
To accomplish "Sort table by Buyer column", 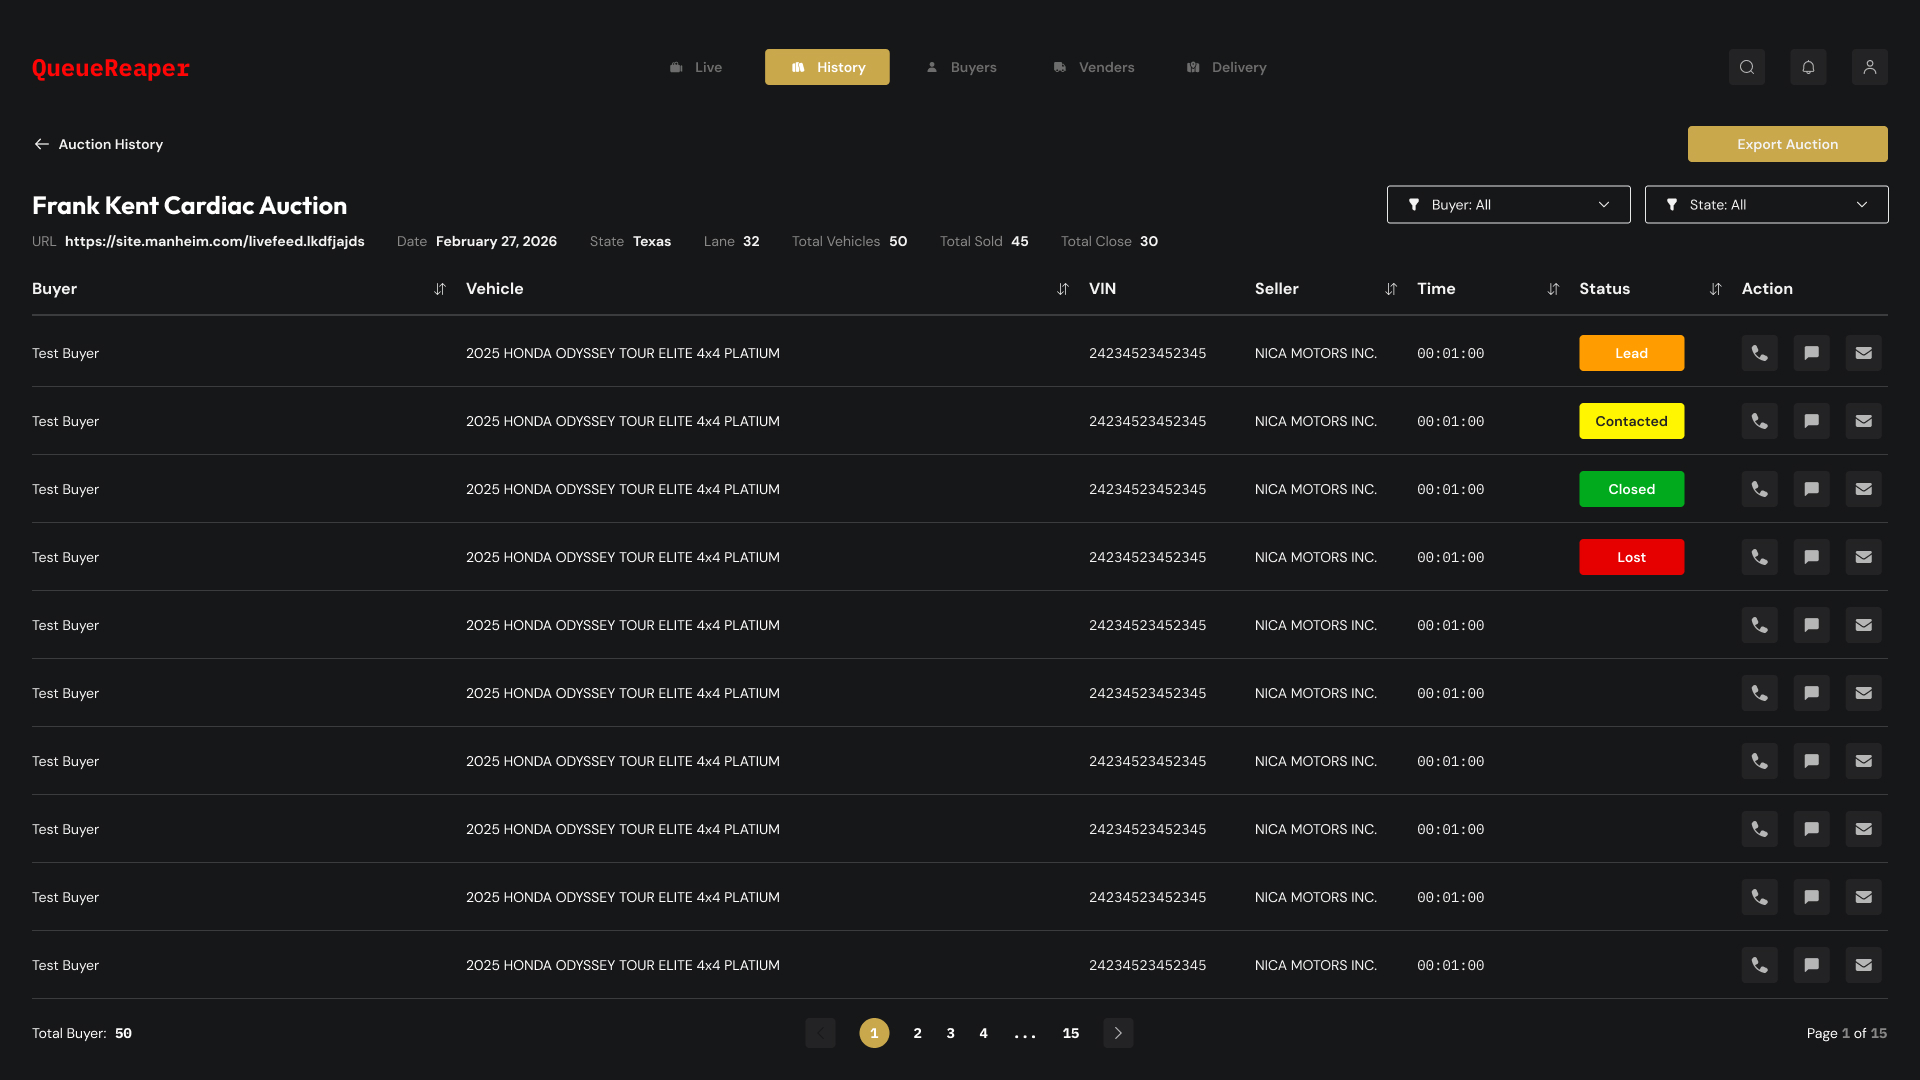I will tap(439, 289).
